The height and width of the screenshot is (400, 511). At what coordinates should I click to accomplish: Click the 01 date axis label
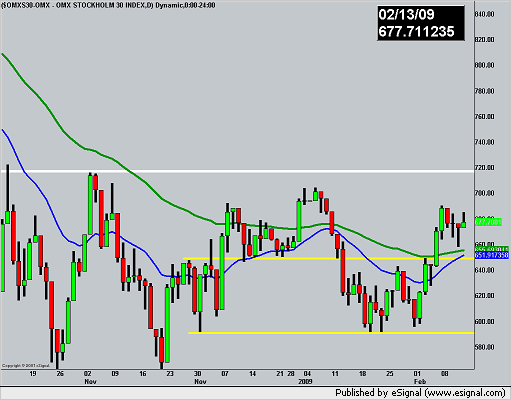click(417, 374)
